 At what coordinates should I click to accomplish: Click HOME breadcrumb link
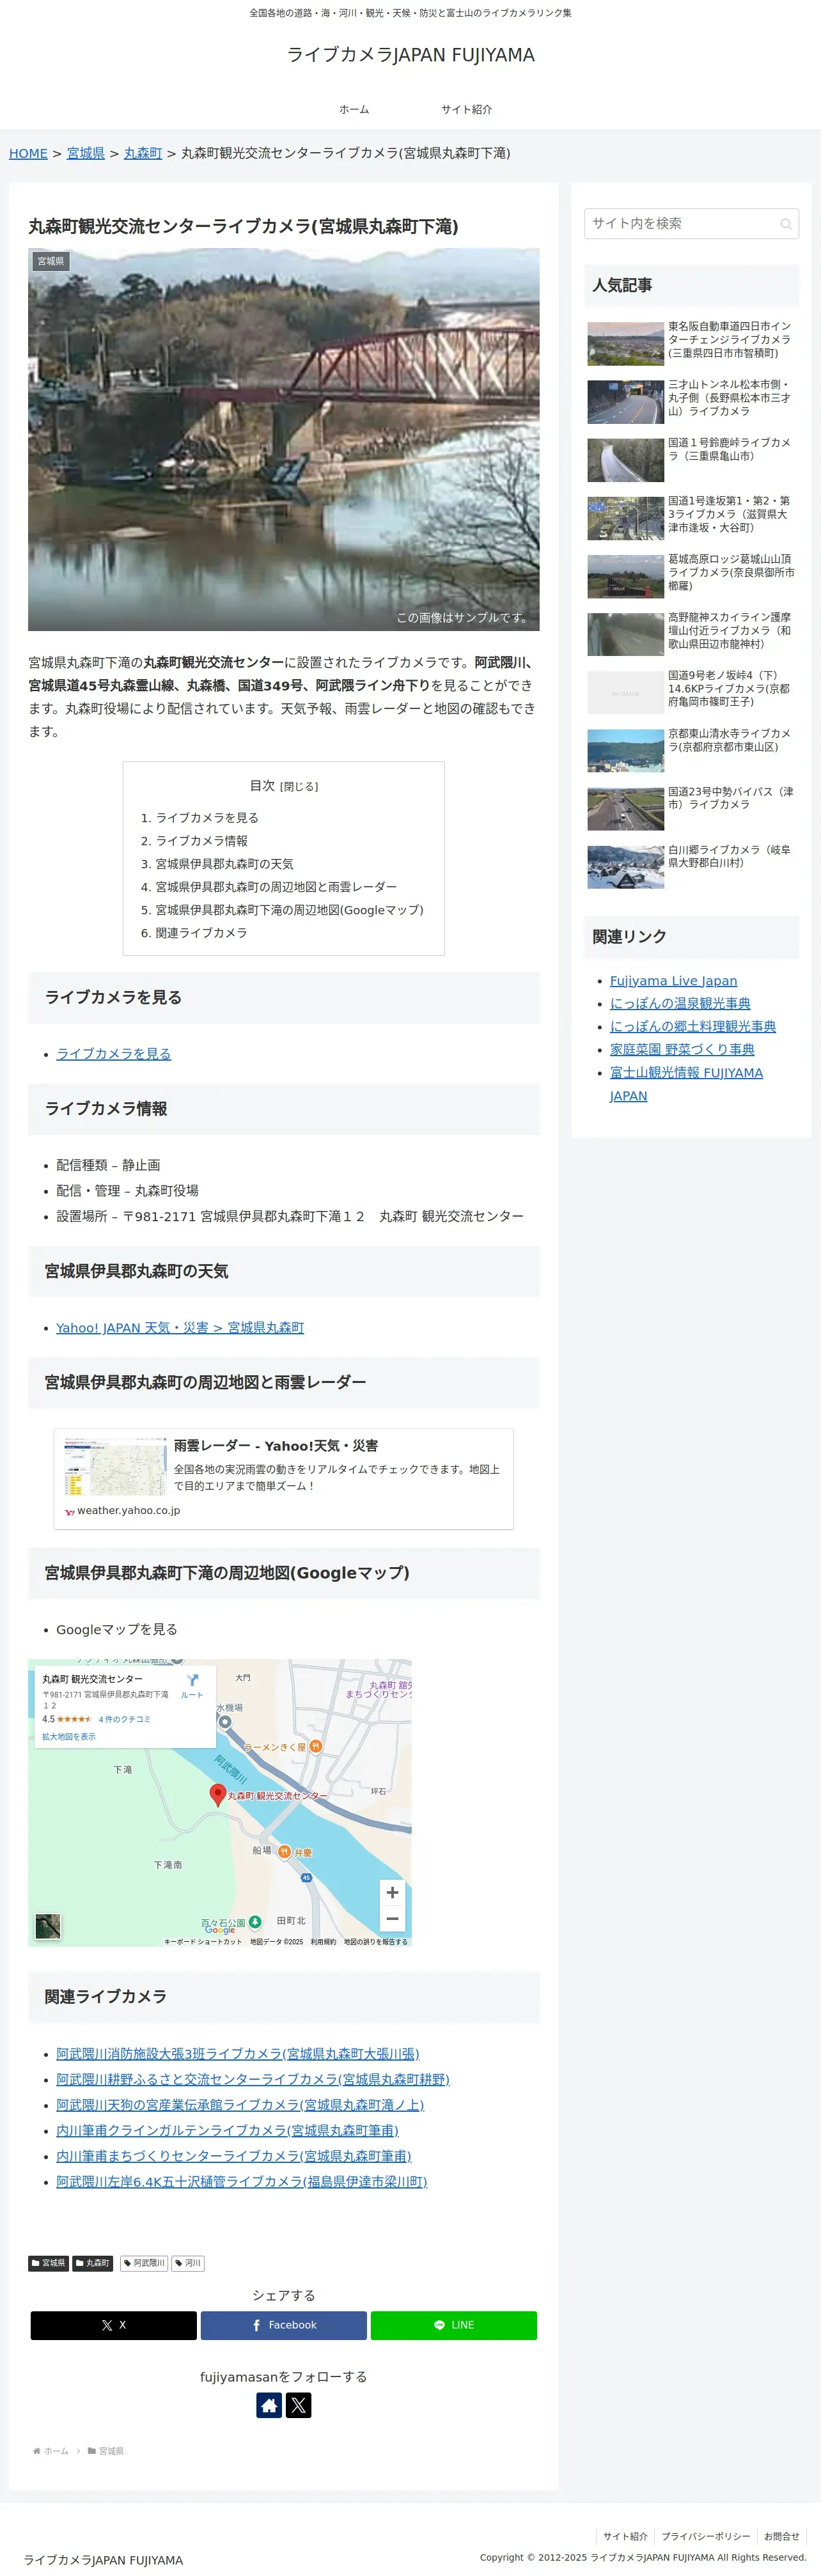click(28, 153)
